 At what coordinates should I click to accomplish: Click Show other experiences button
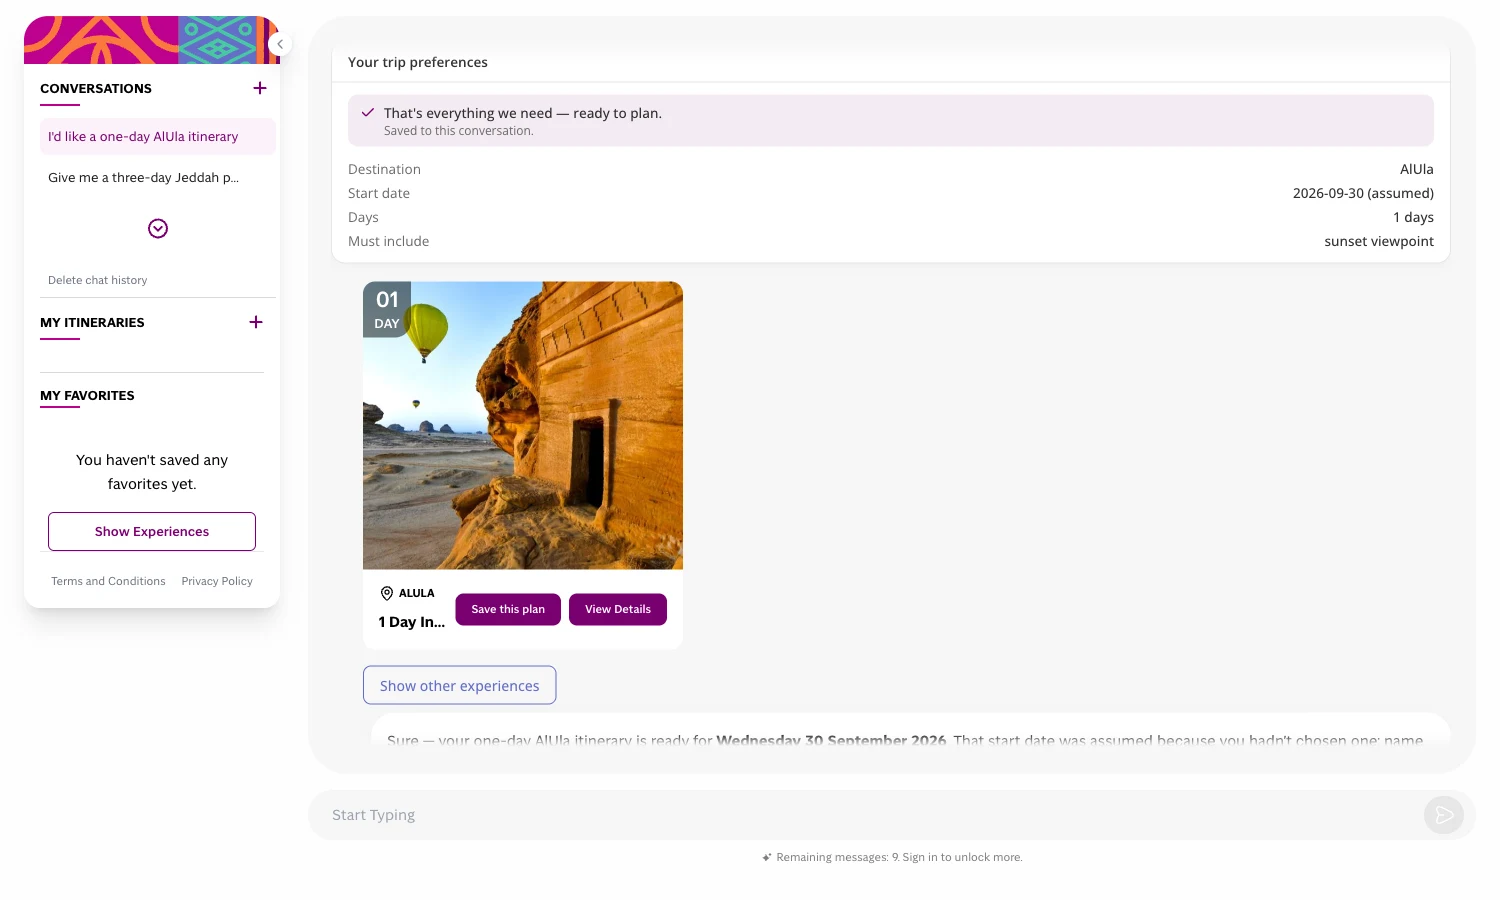460,686
